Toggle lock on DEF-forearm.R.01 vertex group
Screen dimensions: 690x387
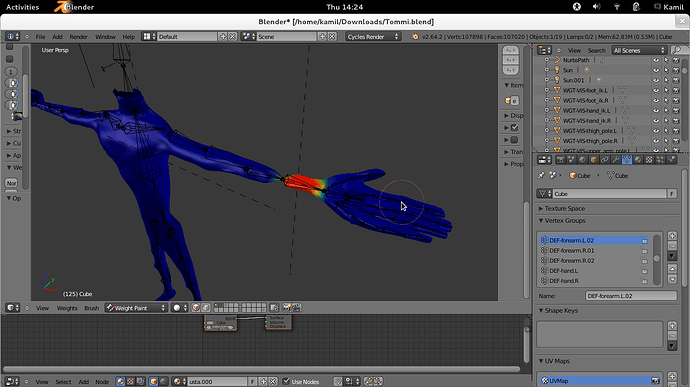[x=644, y=251]
